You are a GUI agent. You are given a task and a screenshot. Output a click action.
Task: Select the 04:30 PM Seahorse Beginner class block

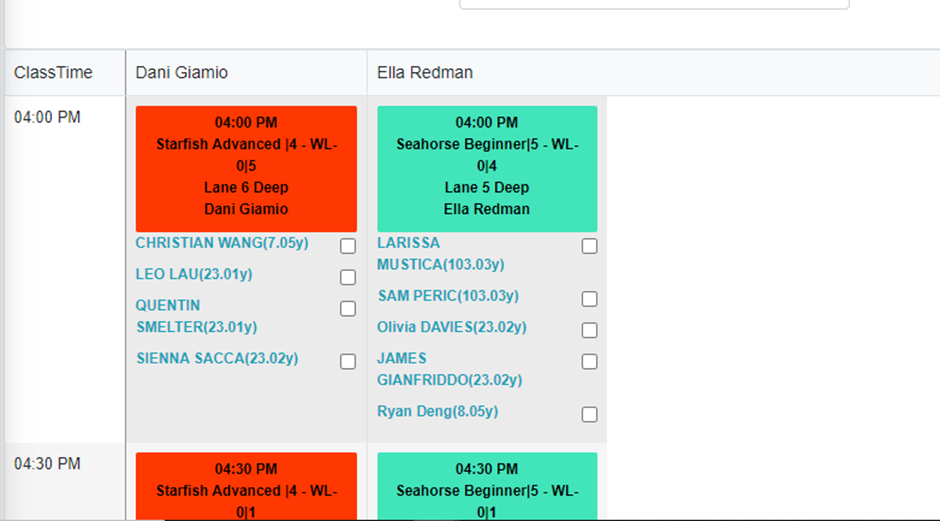487,486
